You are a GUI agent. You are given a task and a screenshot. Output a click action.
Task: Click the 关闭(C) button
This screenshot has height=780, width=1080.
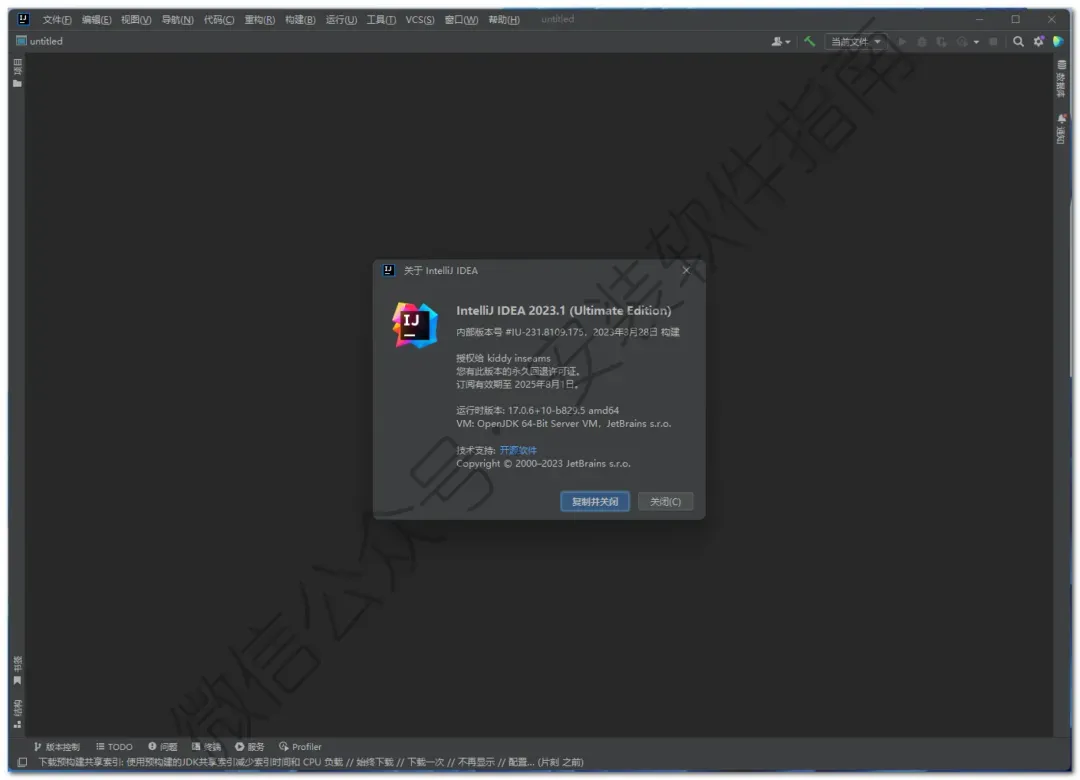(x=665, y=502)
